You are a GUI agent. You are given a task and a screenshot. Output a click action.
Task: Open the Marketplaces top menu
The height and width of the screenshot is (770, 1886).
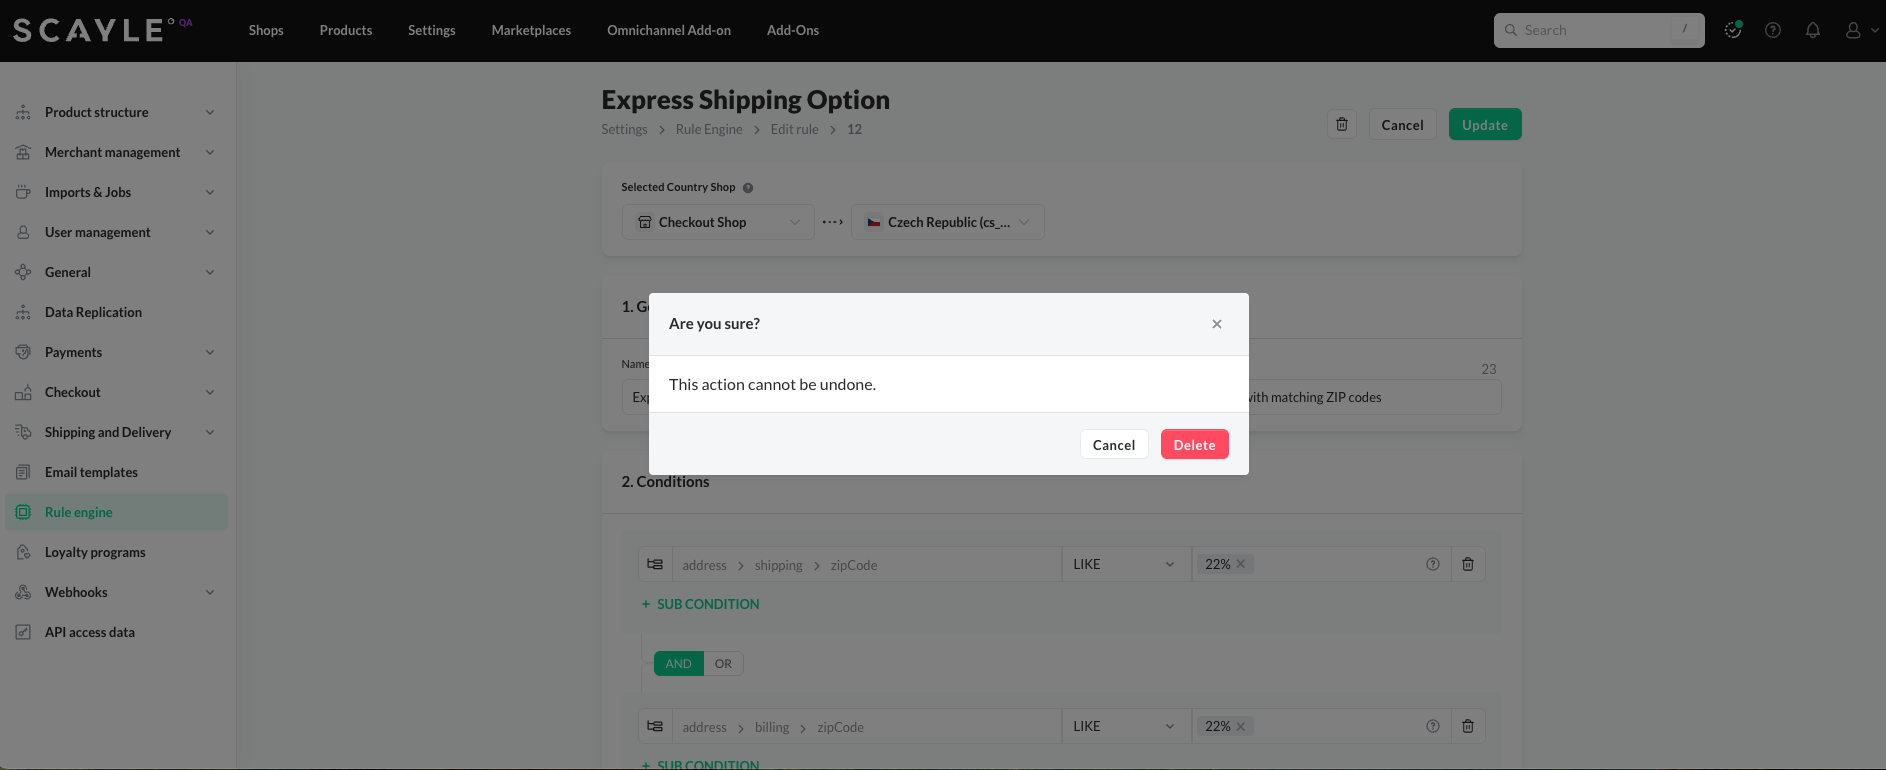tap(531, 31)
